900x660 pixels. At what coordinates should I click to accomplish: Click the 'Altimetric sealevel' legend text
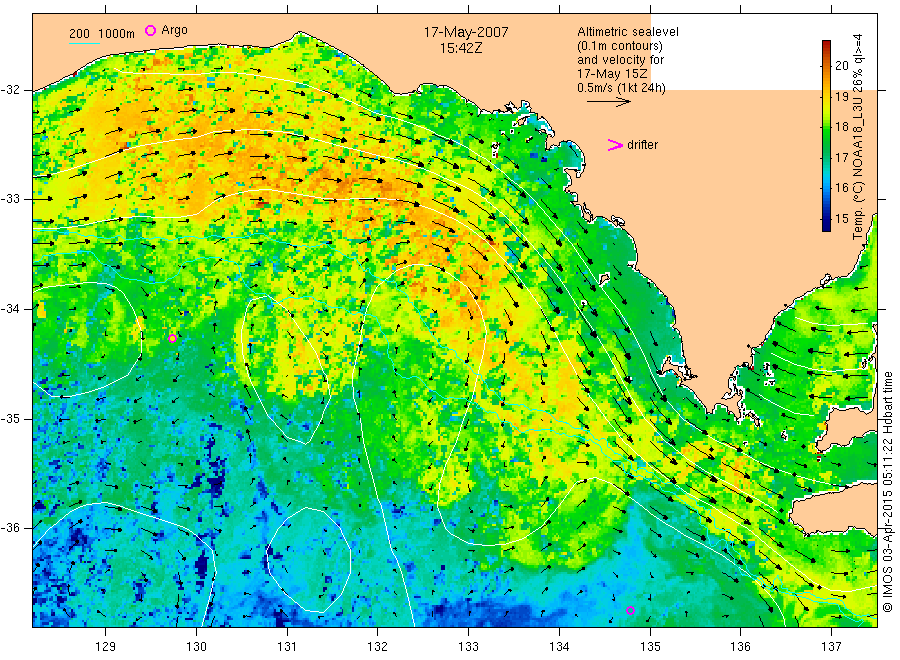(x=627, y=32)
